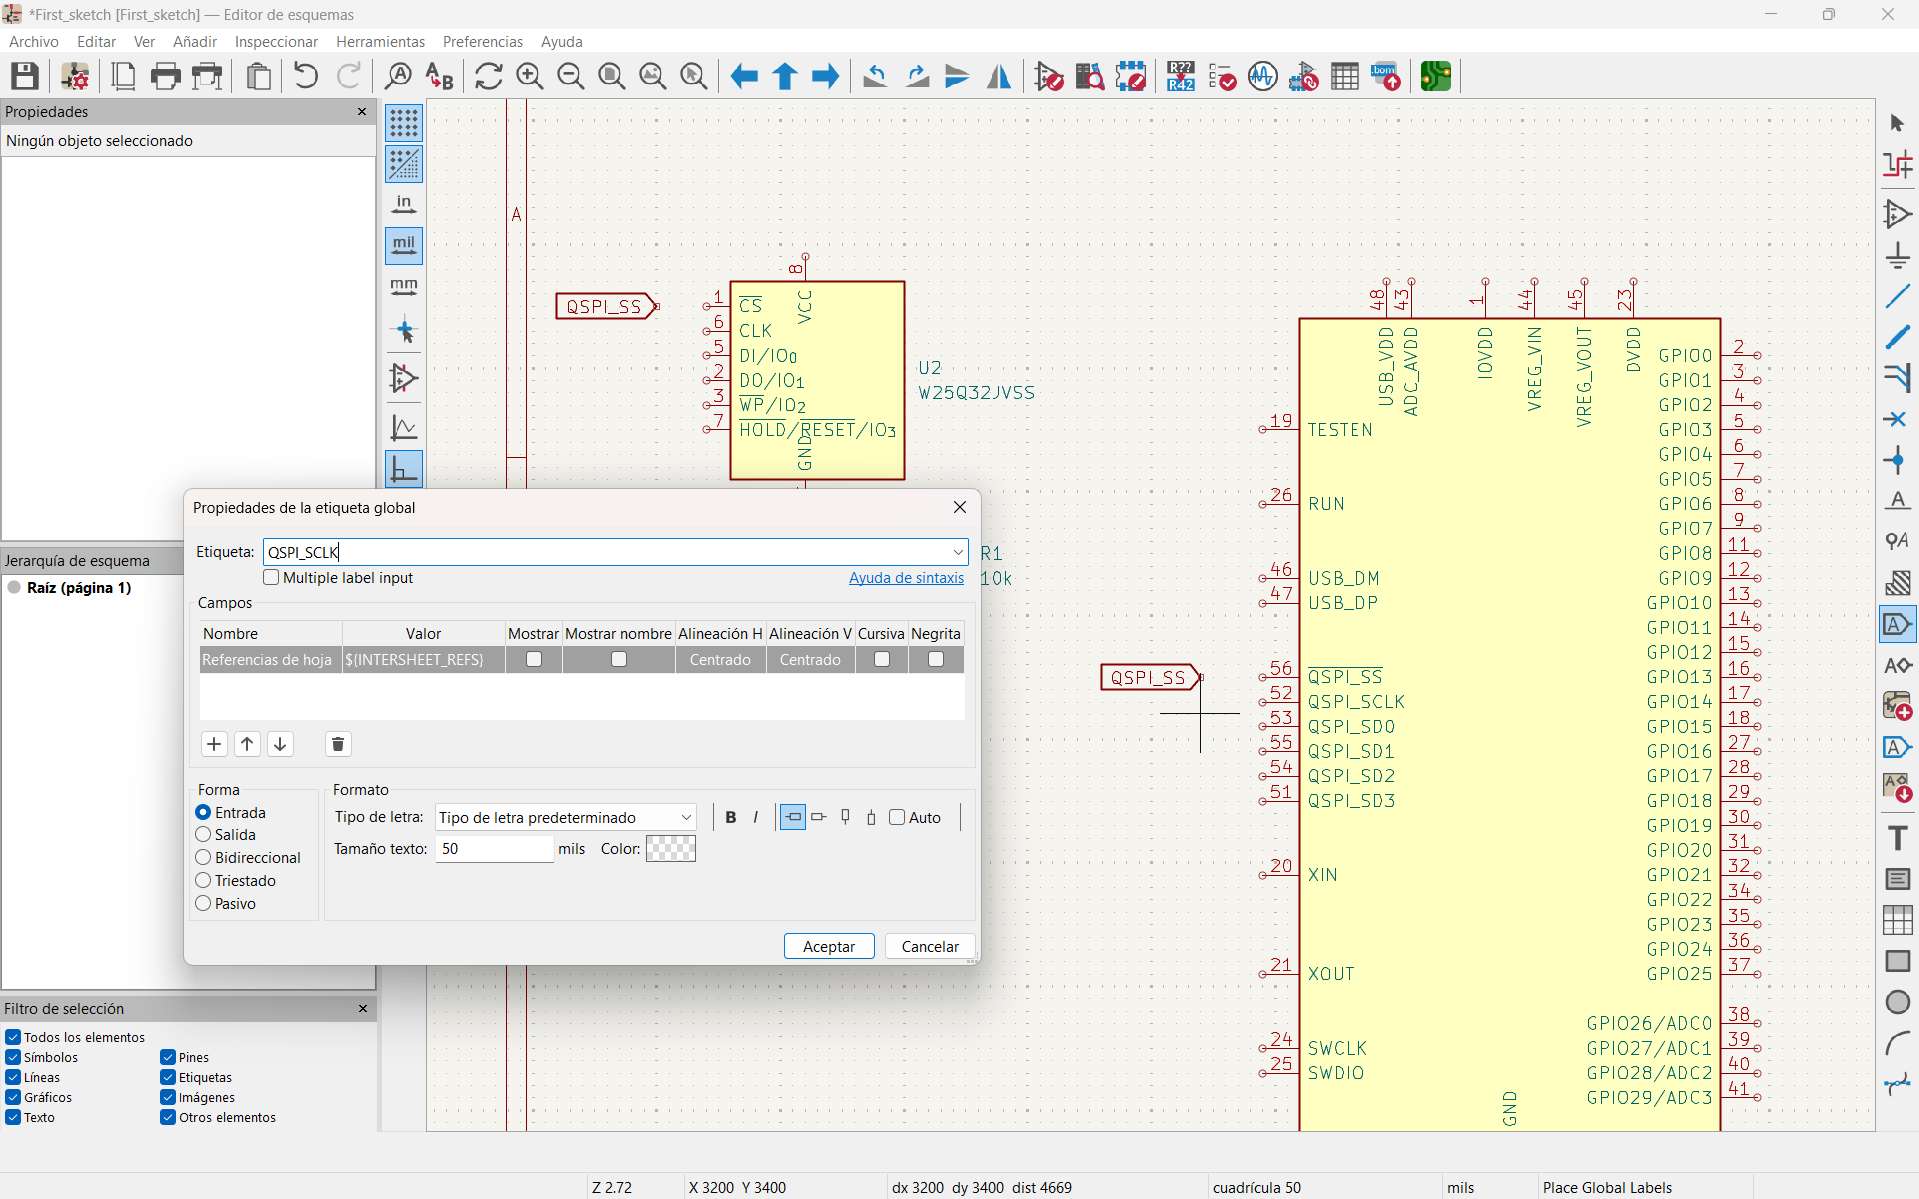Viewport: 1919px width, 1199px height.
Task: Switch measurement units to millimeters
Action: point(404,285)
